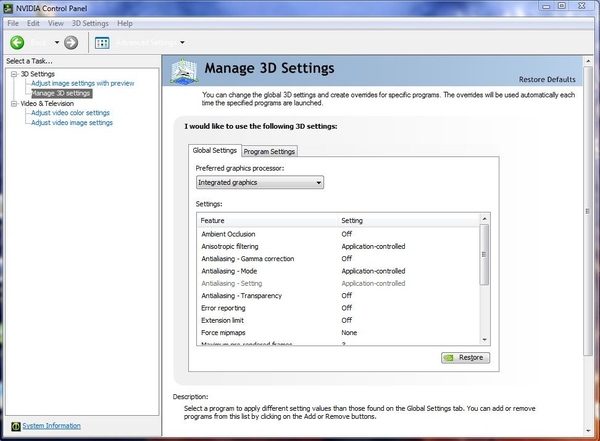Screen dimensions: 600x441
Task: Click the Forward arrow icon in toolbar
Action: 71,42
